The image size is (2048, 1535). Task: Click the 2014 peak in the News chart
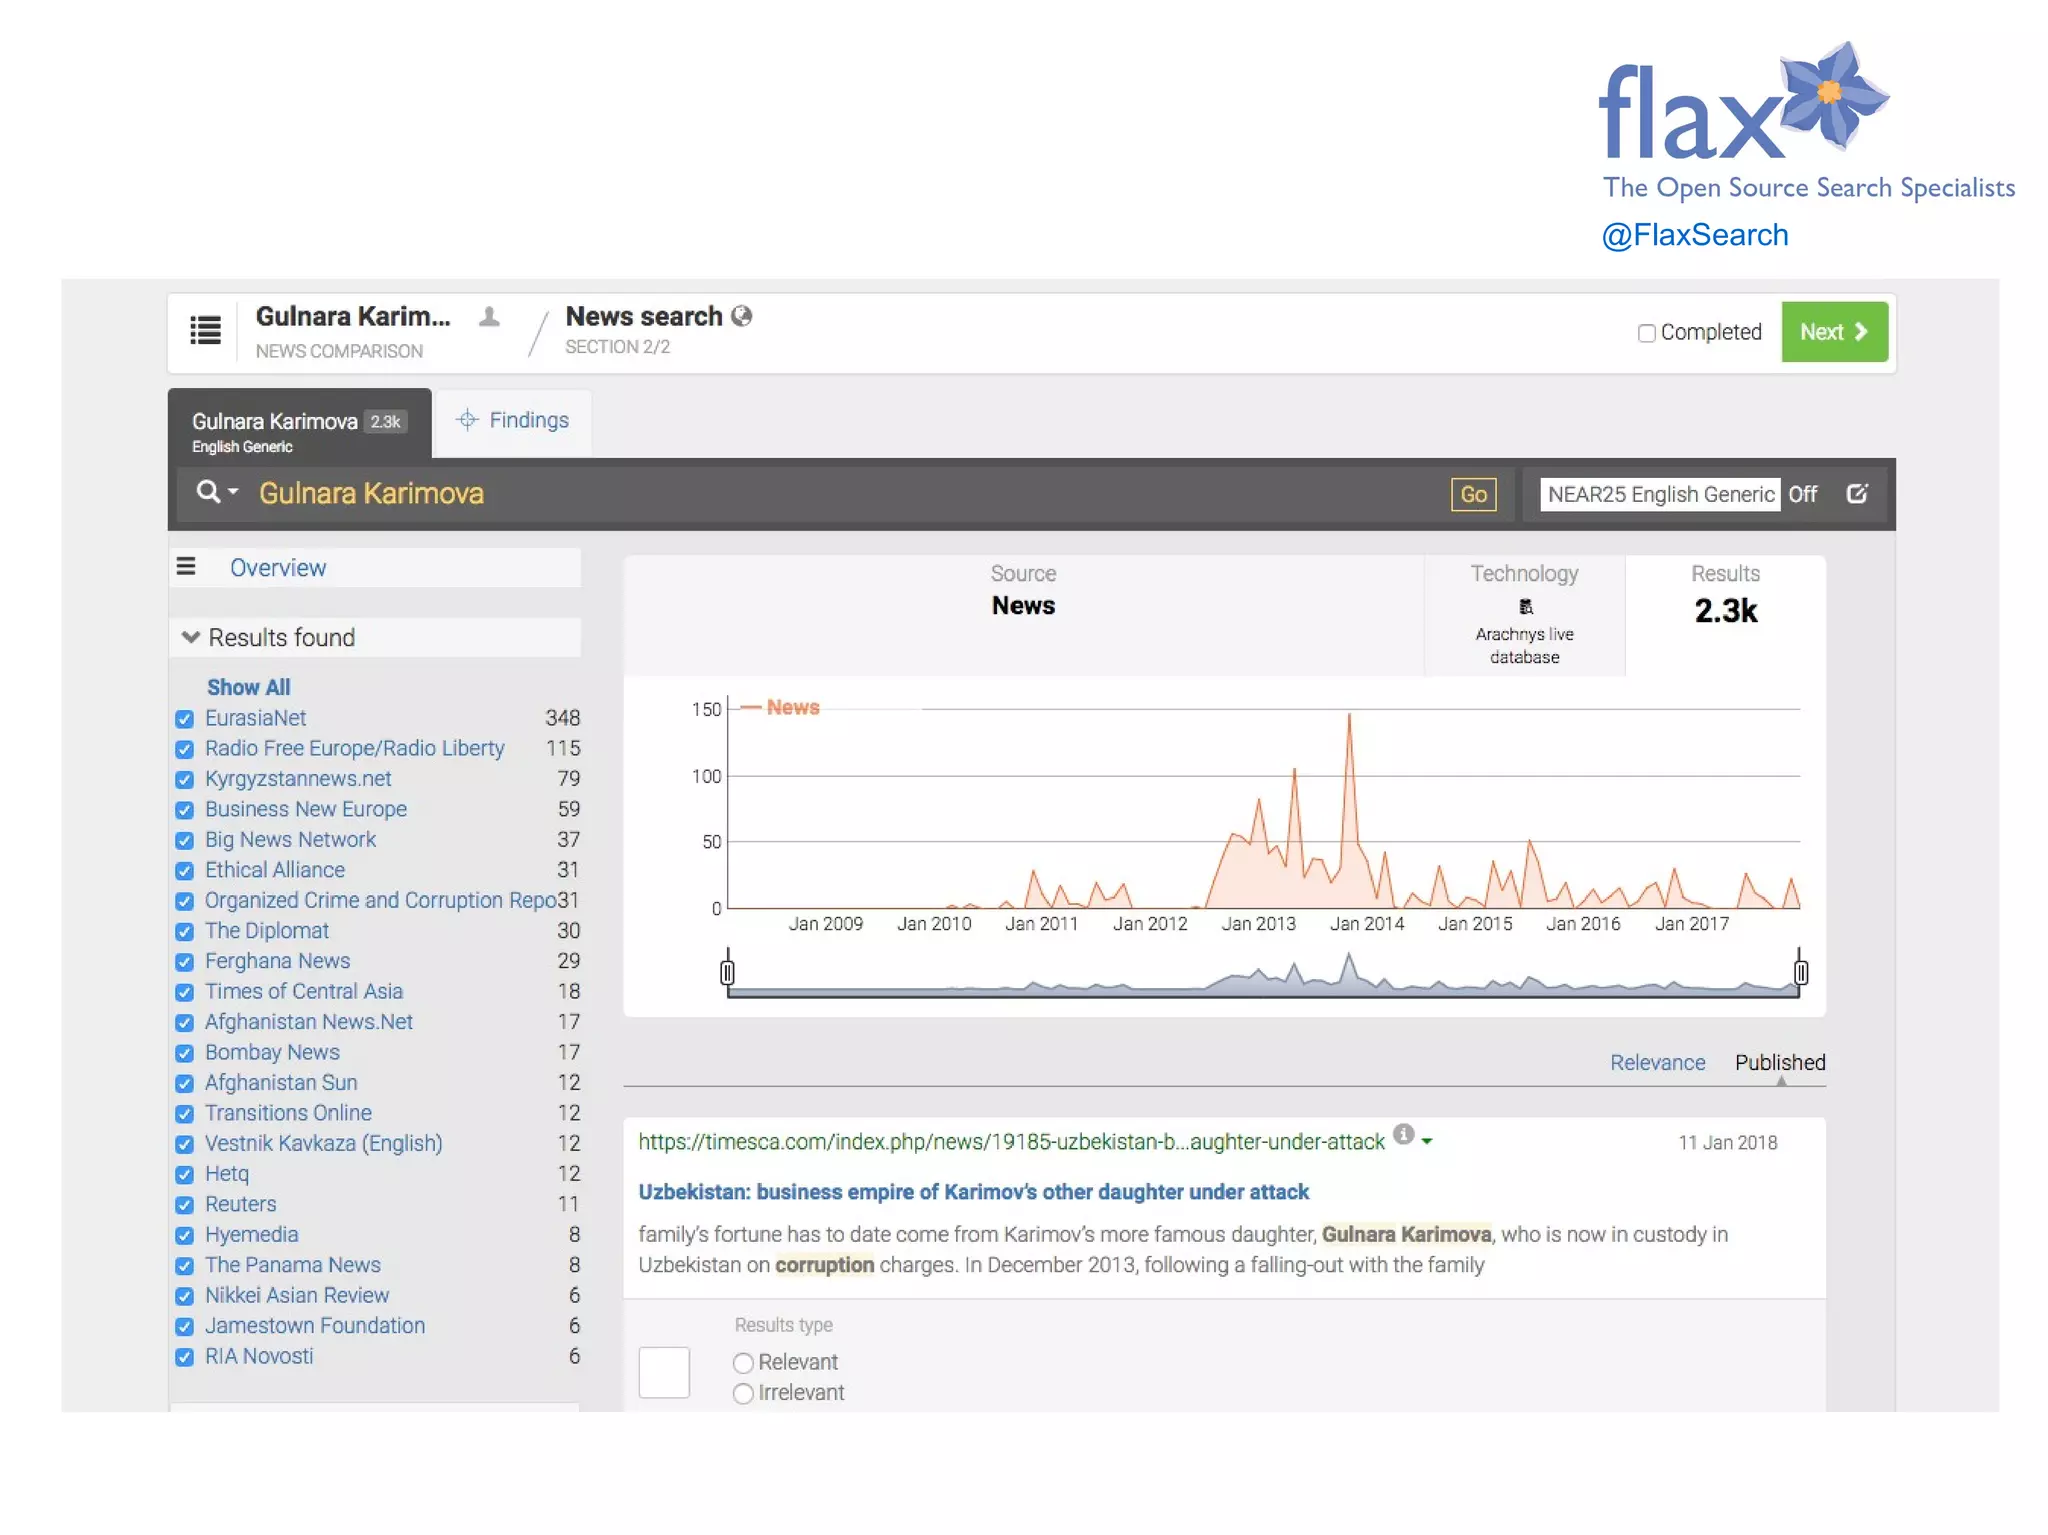pyautogui.click(x=1349, y=716)
